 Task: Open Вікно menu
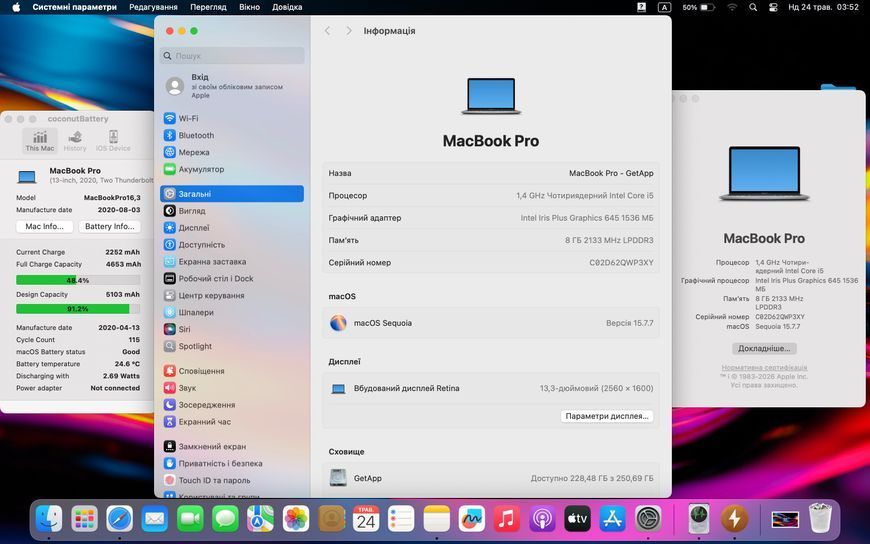[249, 7]
